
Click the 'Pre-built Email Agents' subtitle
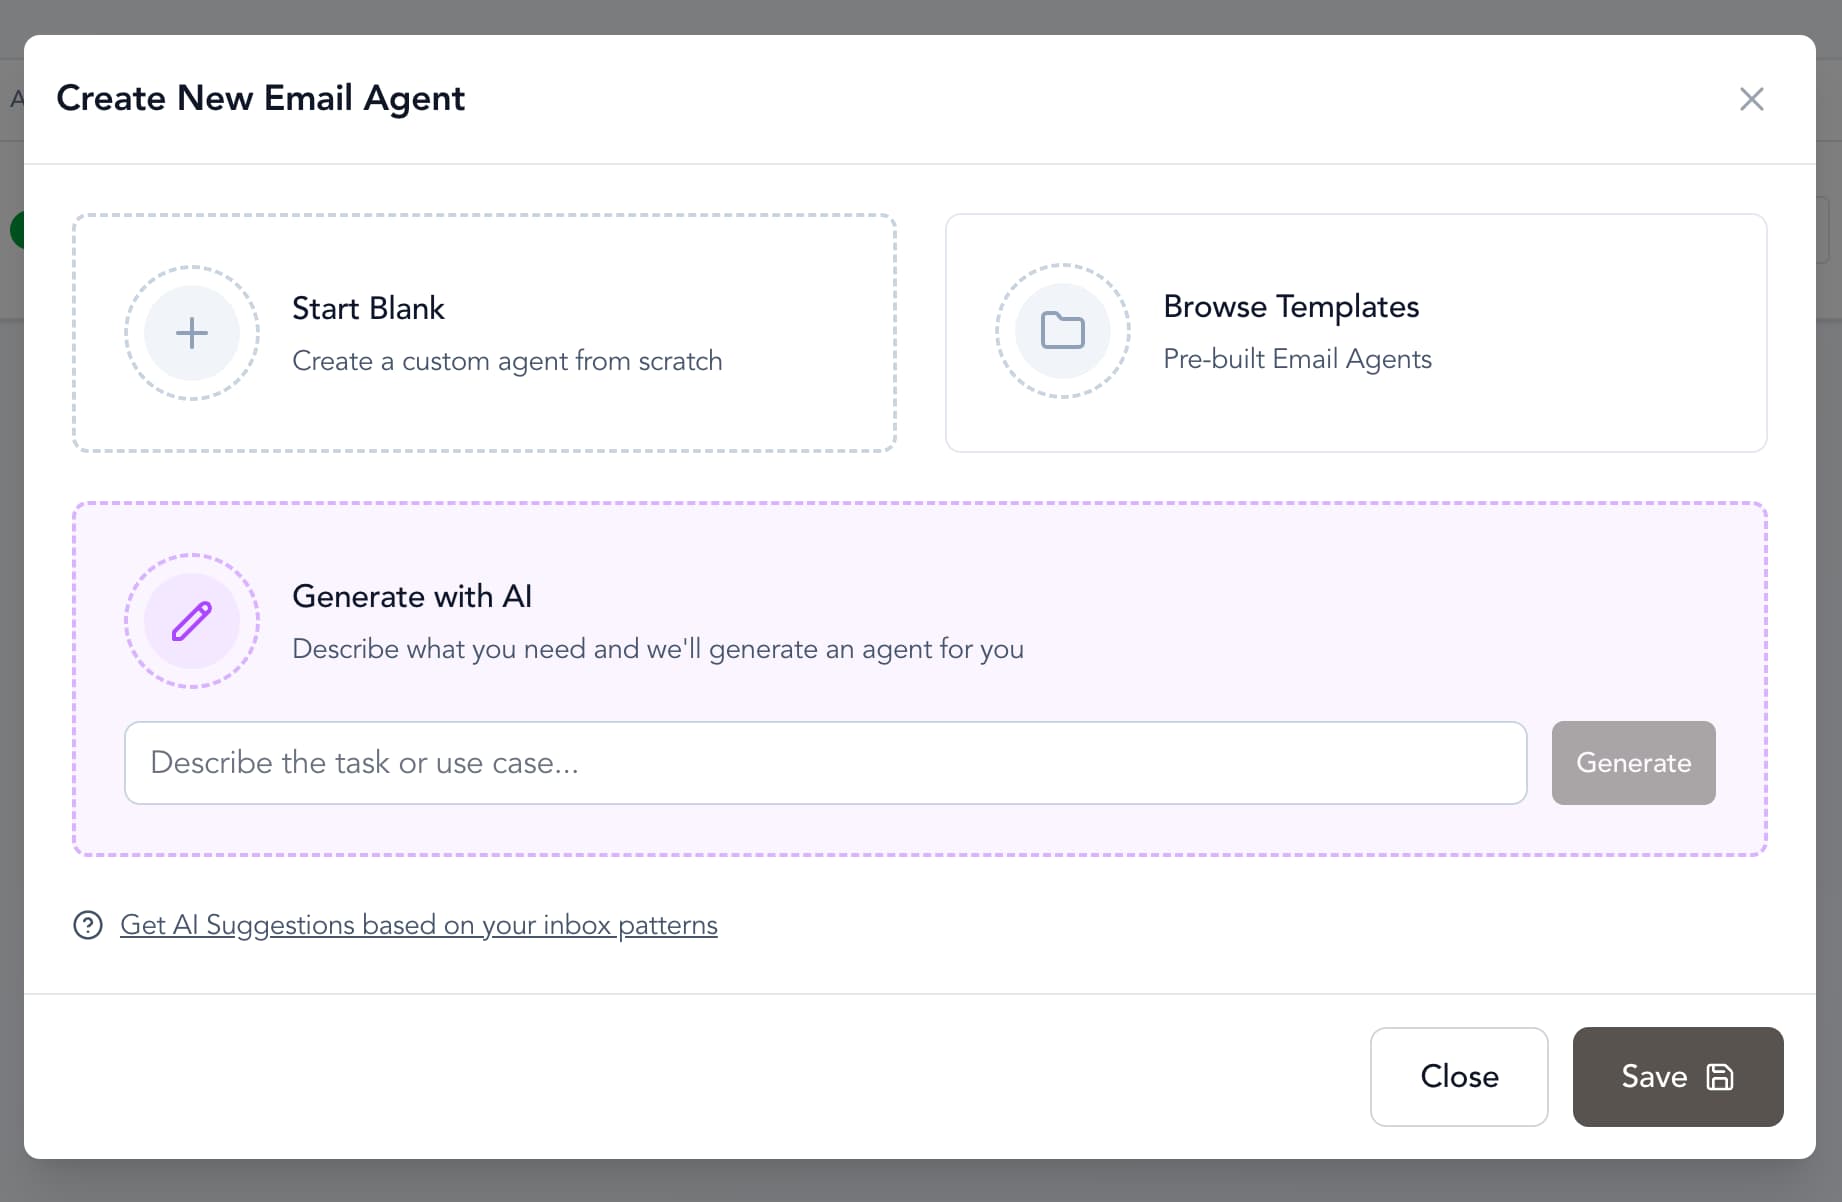coord(1296,359)
